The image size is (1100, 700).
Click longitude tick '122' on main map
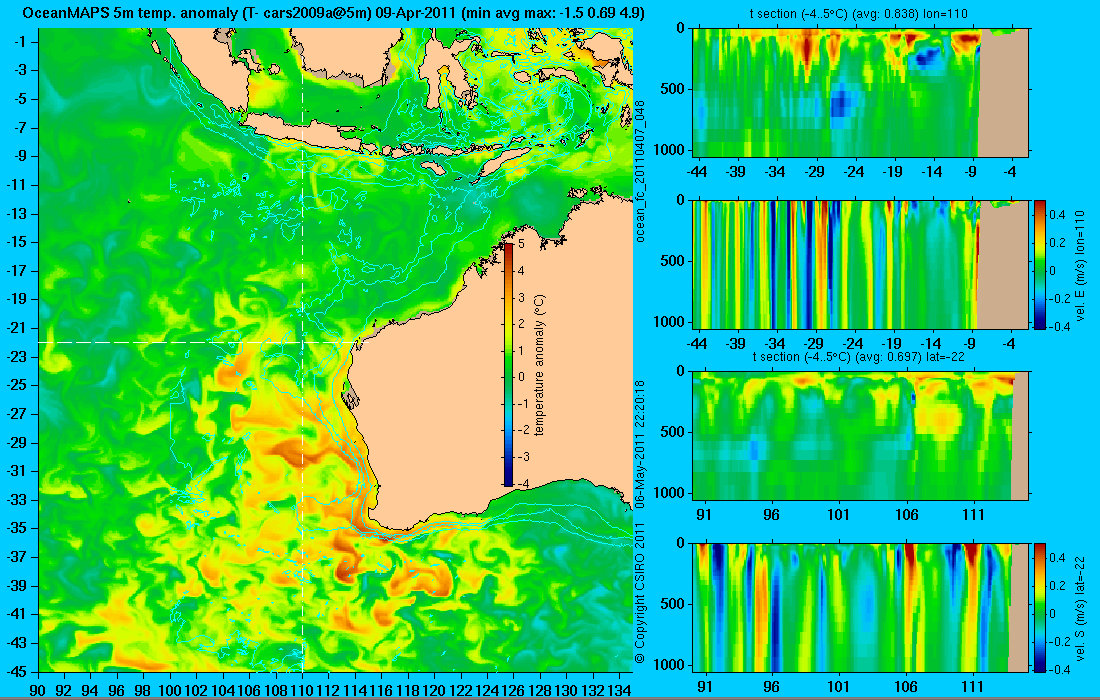click(461, 690)
